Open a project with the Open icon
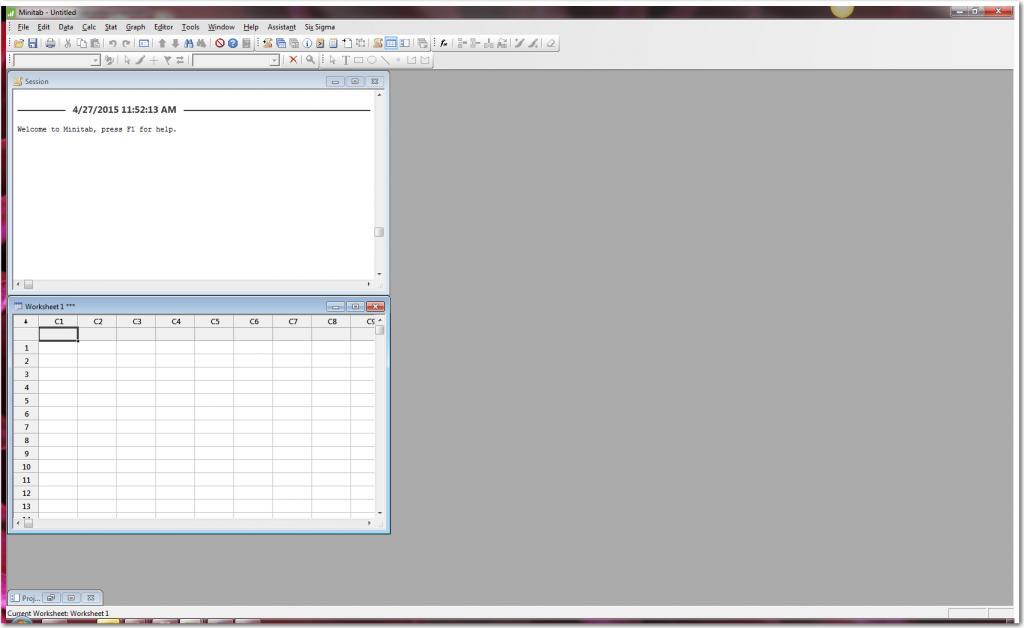 pos(18,43)
